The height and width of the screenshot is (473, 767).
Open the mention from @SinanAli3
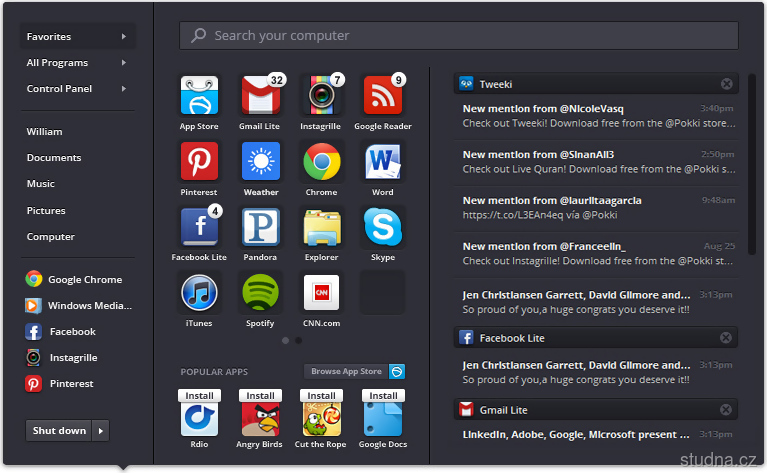click(599, 162)
